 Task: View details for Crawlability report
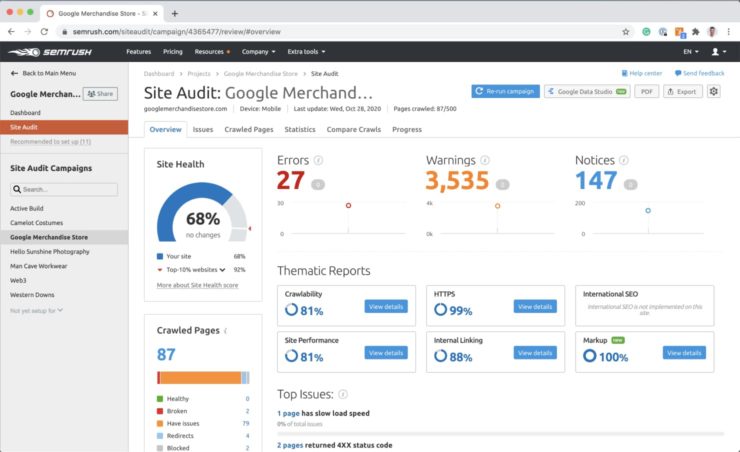386,307
